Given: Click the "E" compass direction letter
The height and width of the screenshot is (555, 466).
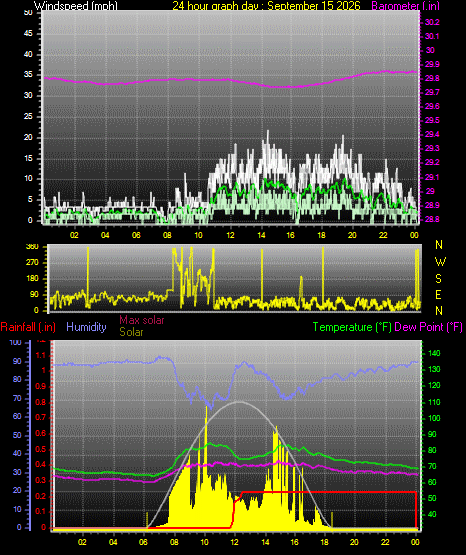Looking at the screenshot, I should (438, 294).
